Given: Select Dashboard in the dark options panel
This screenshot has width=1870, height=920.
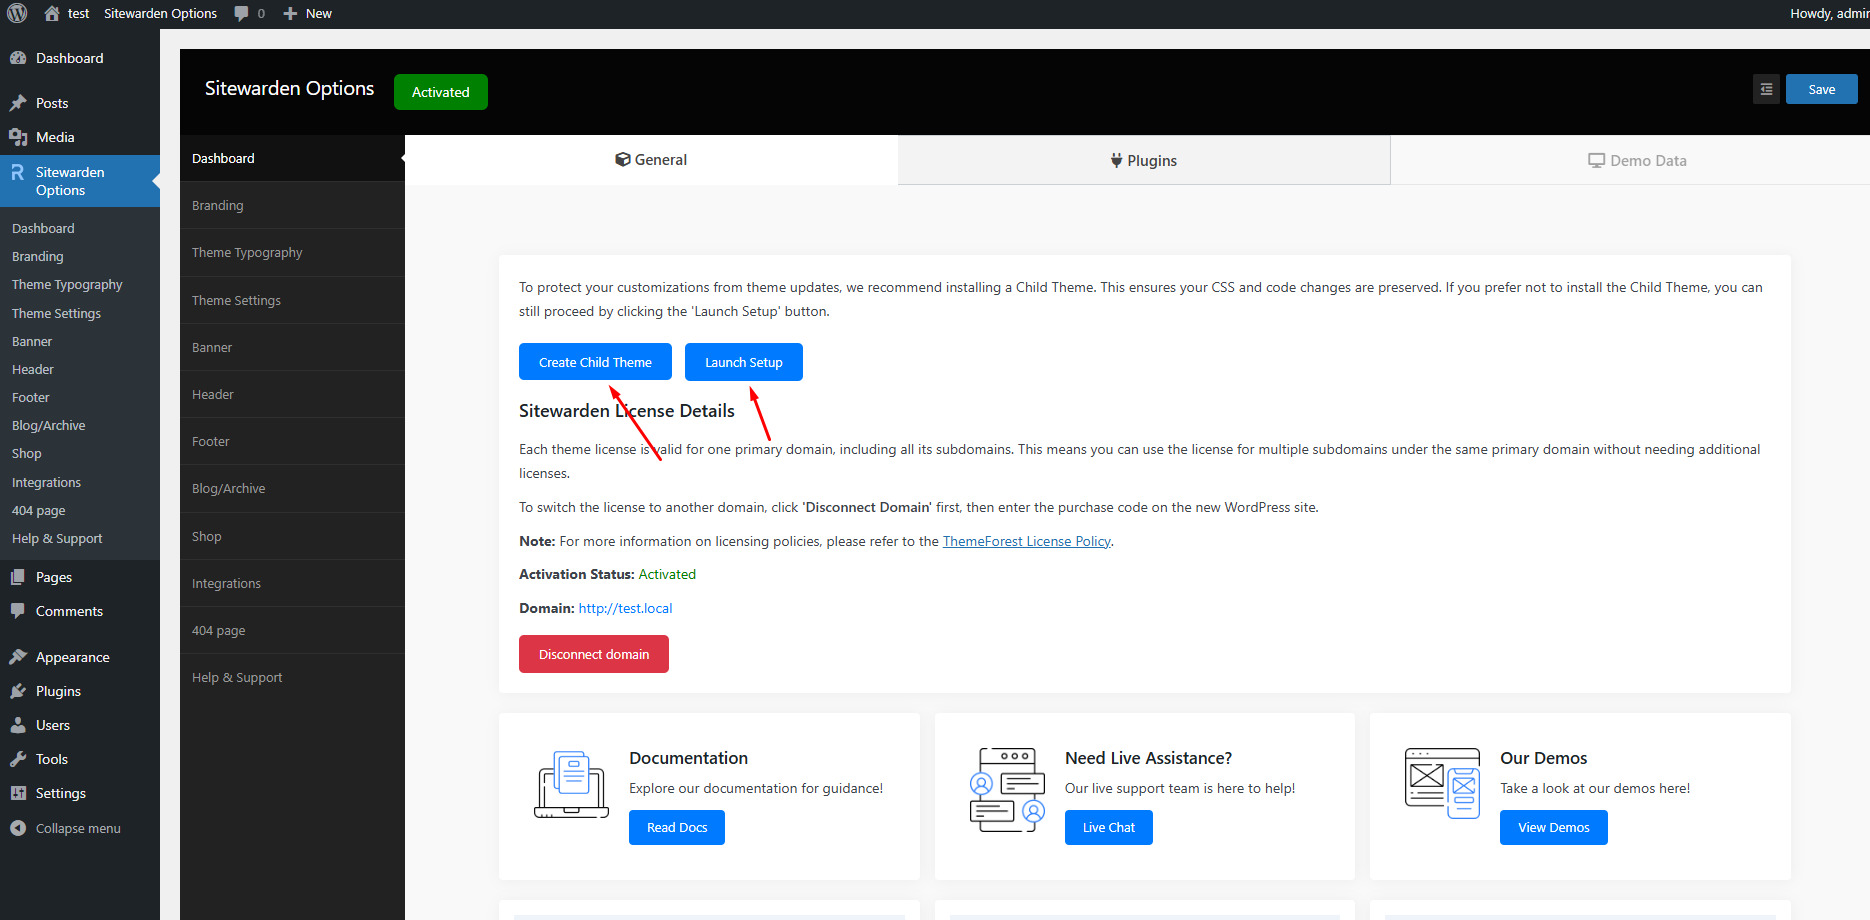Looking at the screenshot, I should [292, 158].
